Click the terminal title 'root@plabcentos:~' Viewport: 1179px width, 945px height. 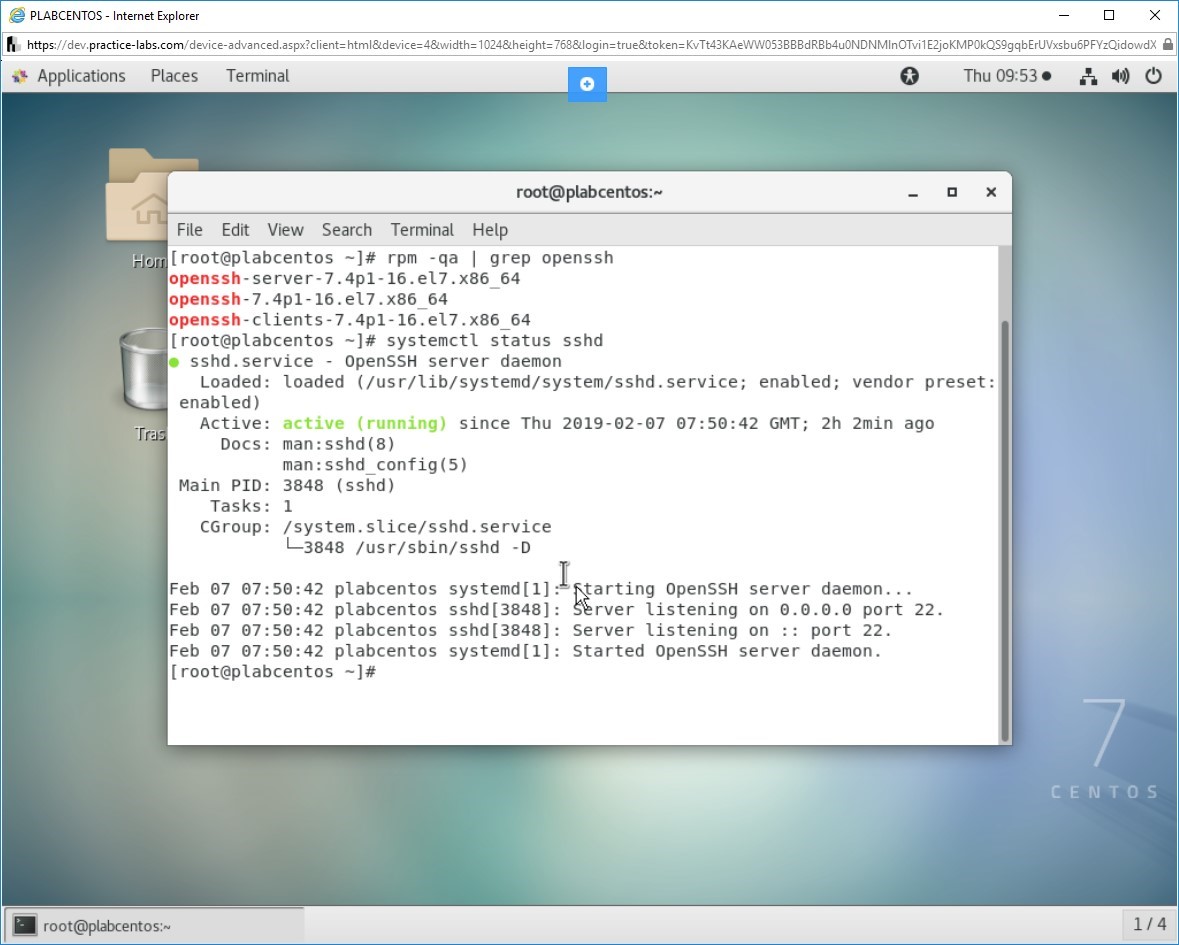[x=590, y=192]
